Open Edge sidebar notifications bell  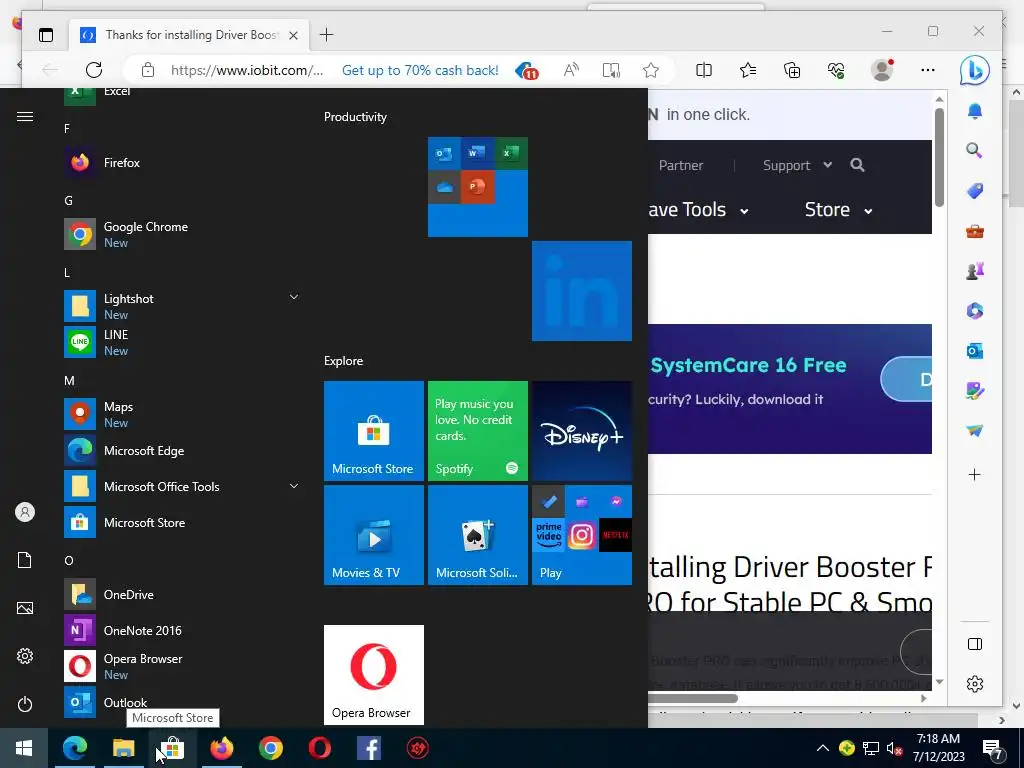pyautogui.click(x=974, y=111)
